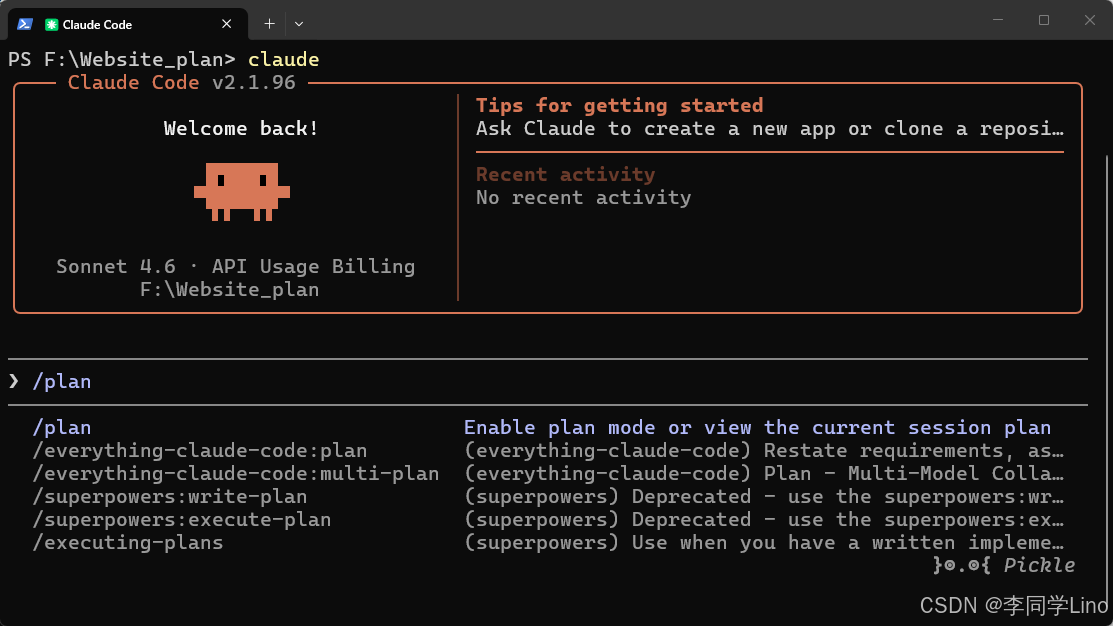Click 'Tips for getting started' heading

tap(620, 106)
